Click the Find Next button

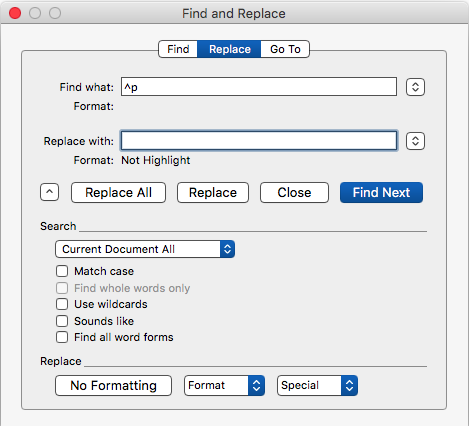pos(381,192)
